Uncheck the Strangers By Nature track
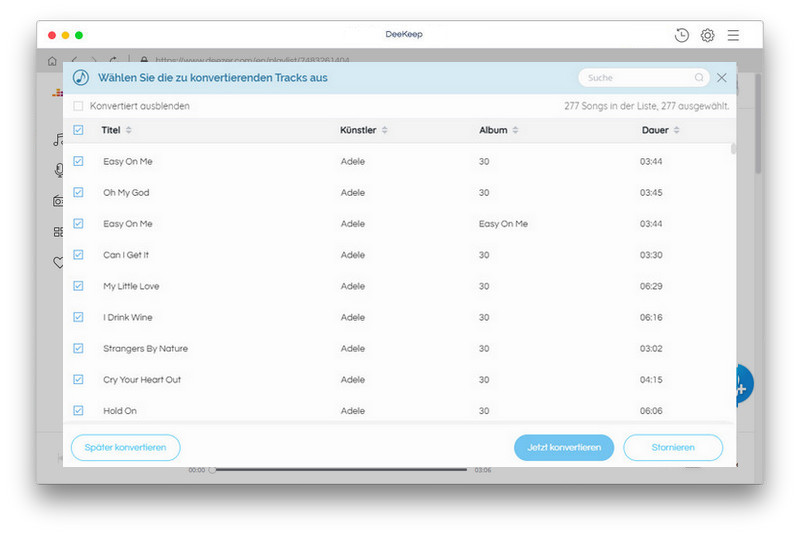Screen dimensions: 800x536 [x=78, y=348]
